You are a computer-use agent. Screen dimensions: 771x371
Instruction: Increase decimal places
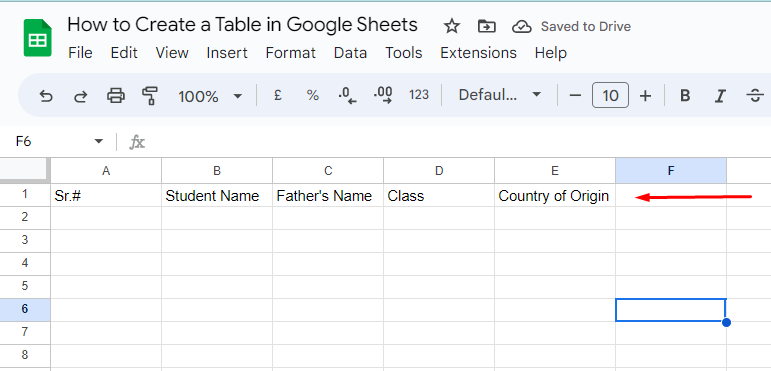383,95
